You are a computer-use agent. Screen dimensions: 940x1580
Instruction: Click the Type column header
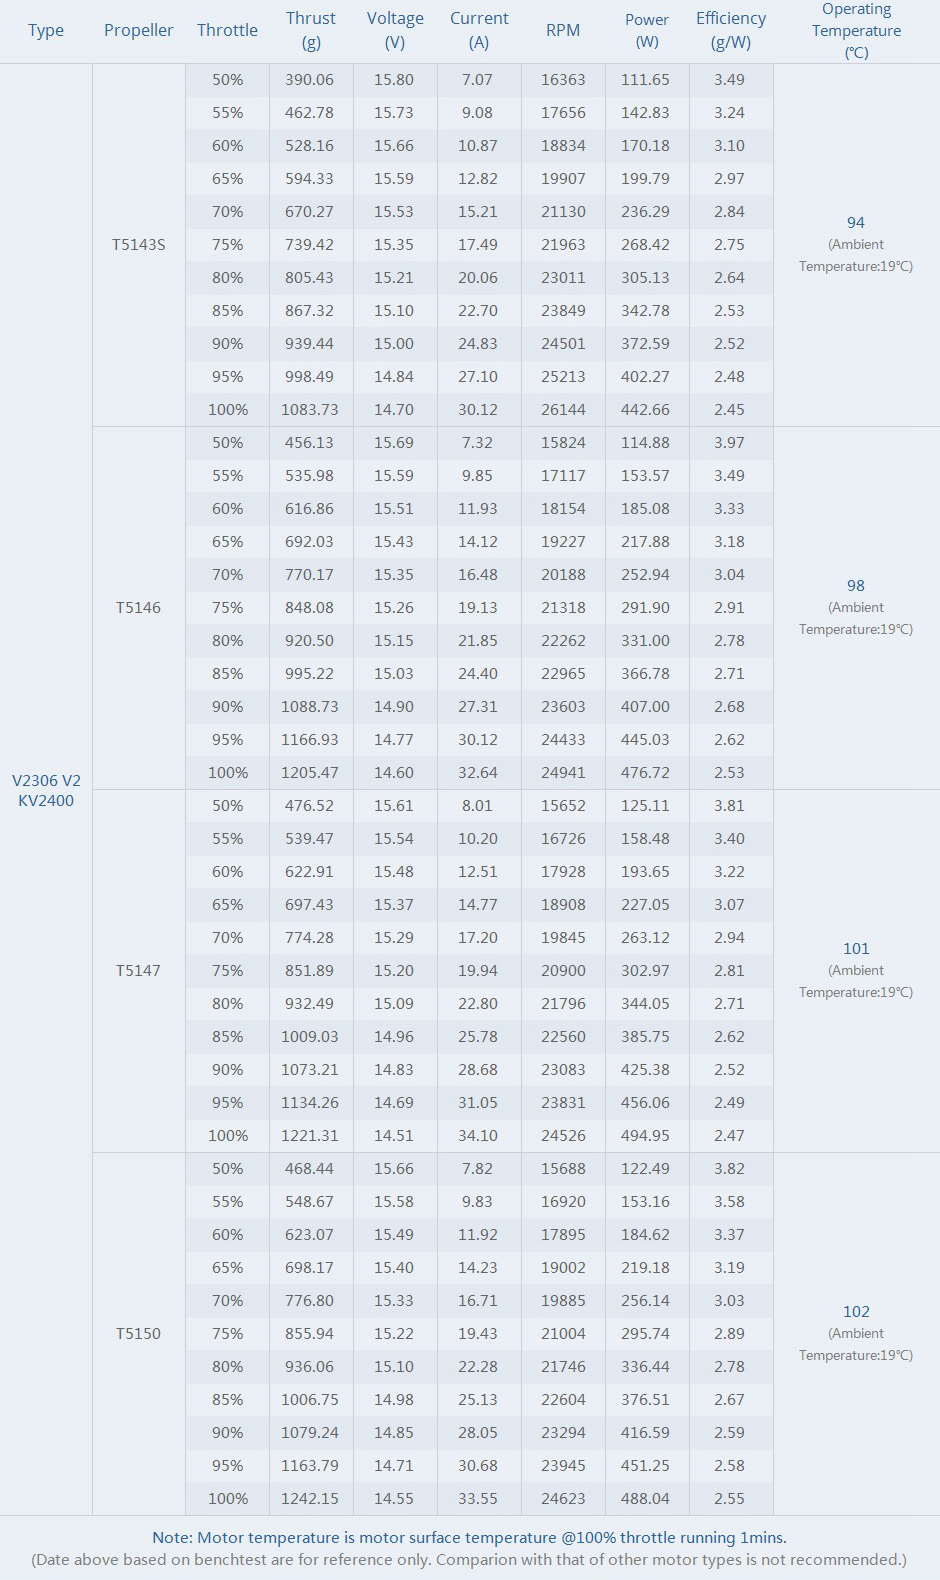pyautogui.click(x=46, y=31)
